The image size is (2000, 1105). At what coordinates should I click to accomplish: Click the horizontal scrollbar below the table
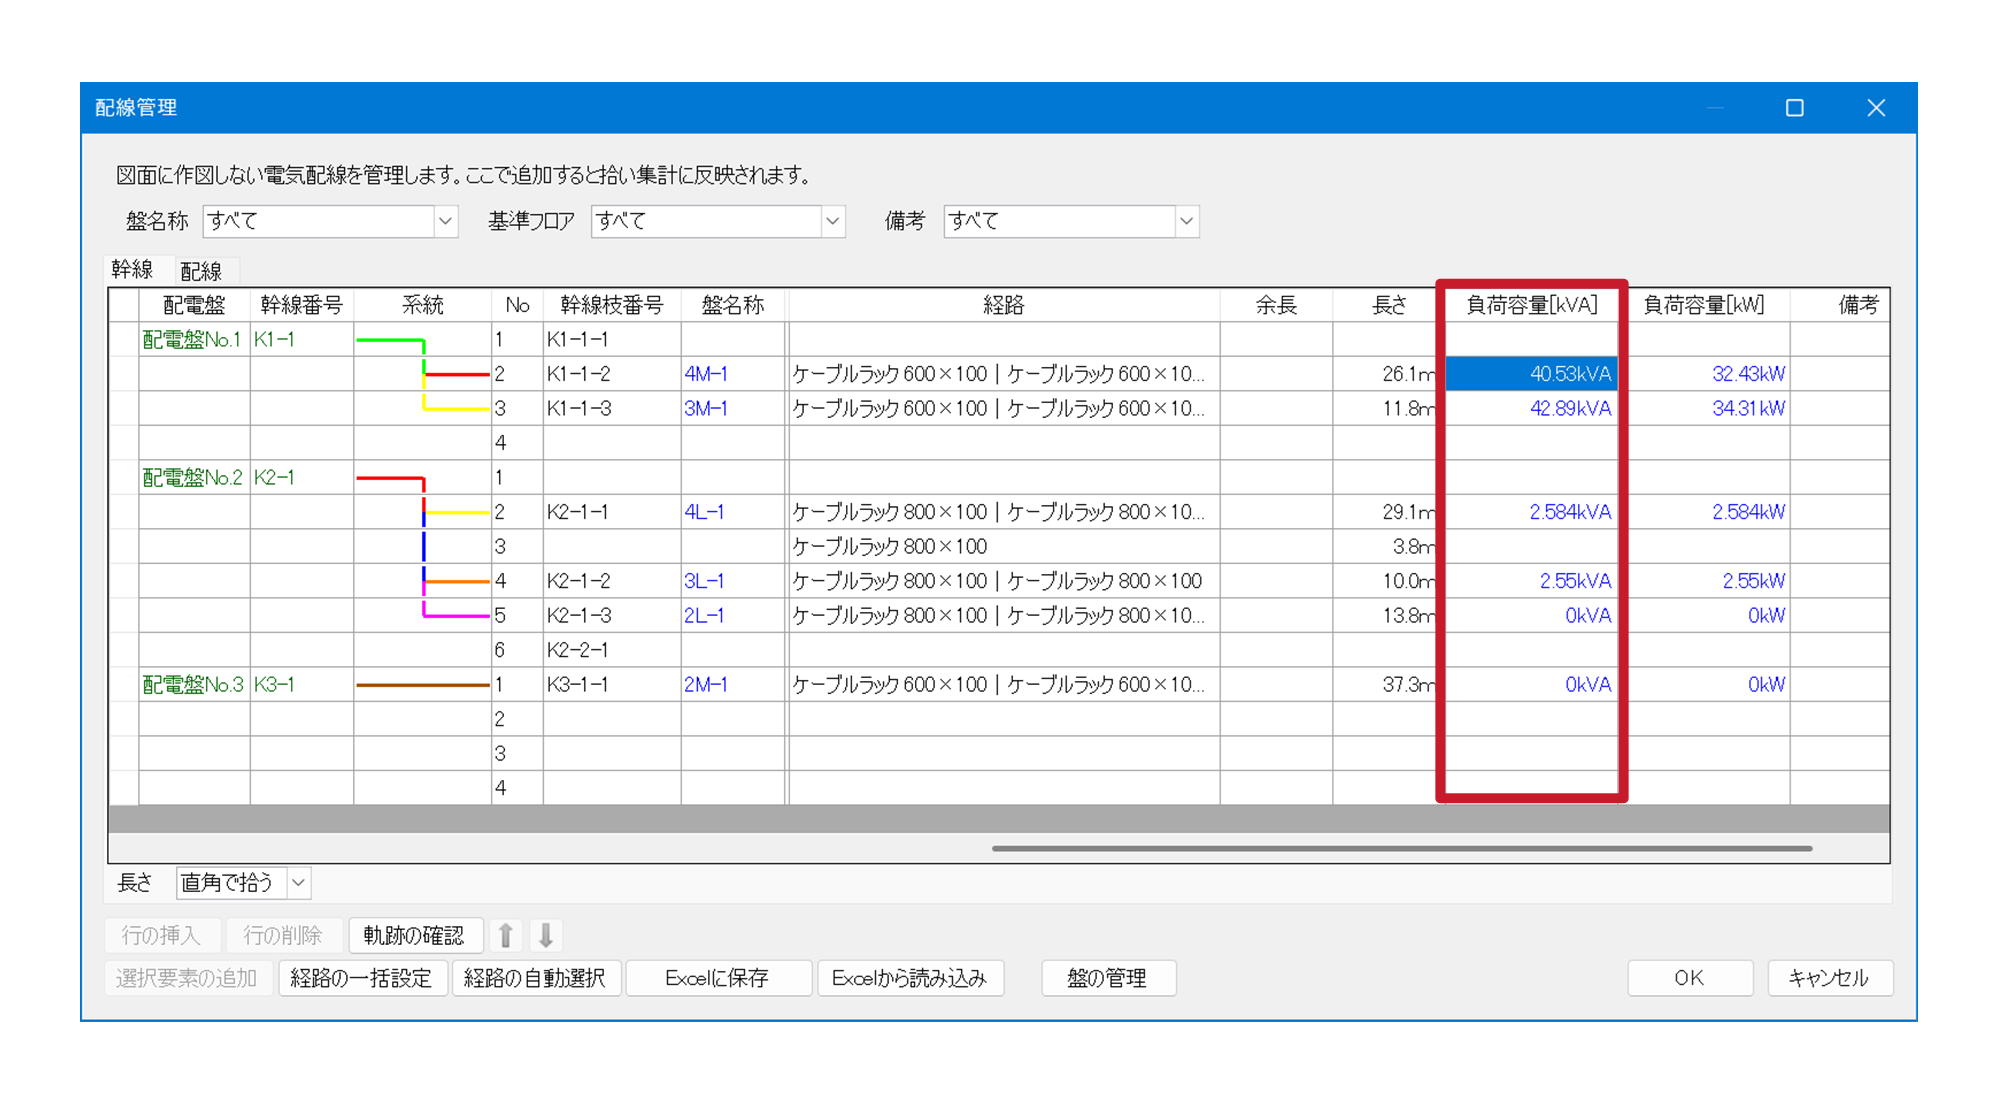coord(1400,848)
